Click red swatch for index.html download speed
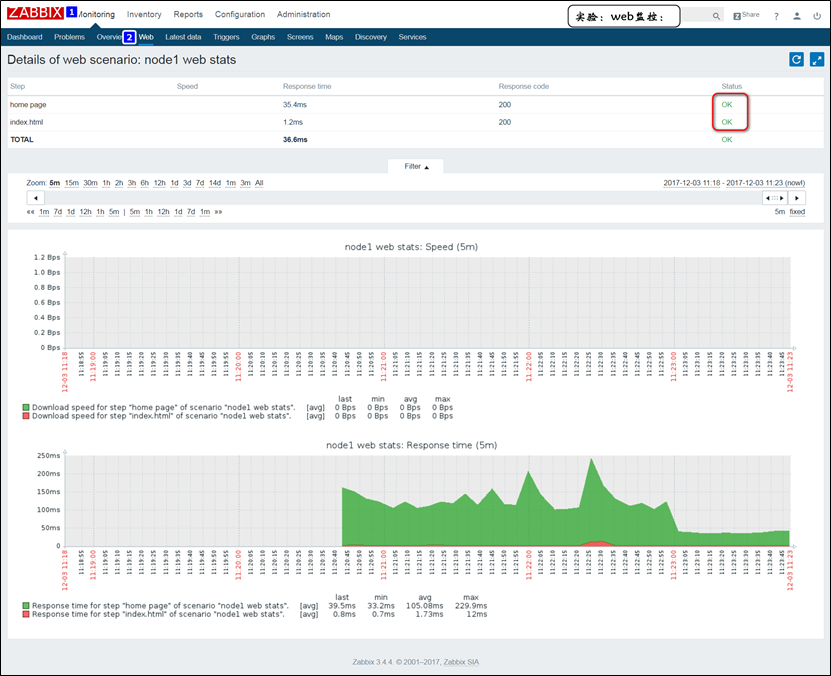The image size is (831, 676). click(25, 416)
